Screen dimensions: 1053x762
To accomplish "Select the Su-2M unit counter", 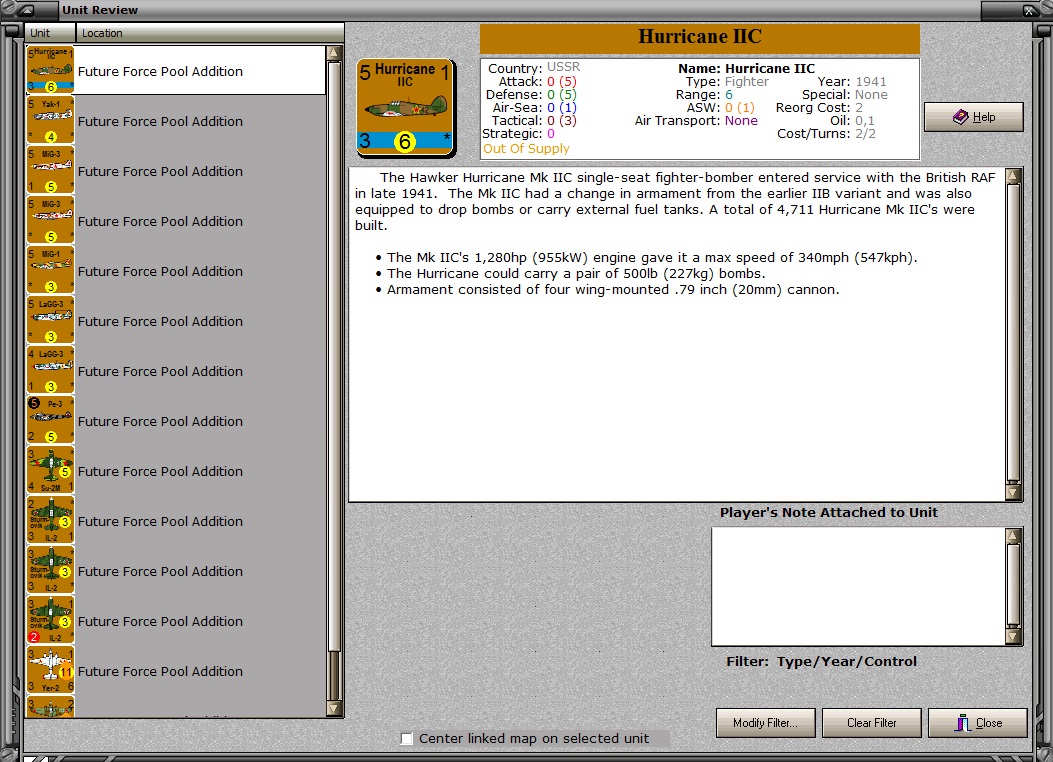I will (x=50, y=471).
